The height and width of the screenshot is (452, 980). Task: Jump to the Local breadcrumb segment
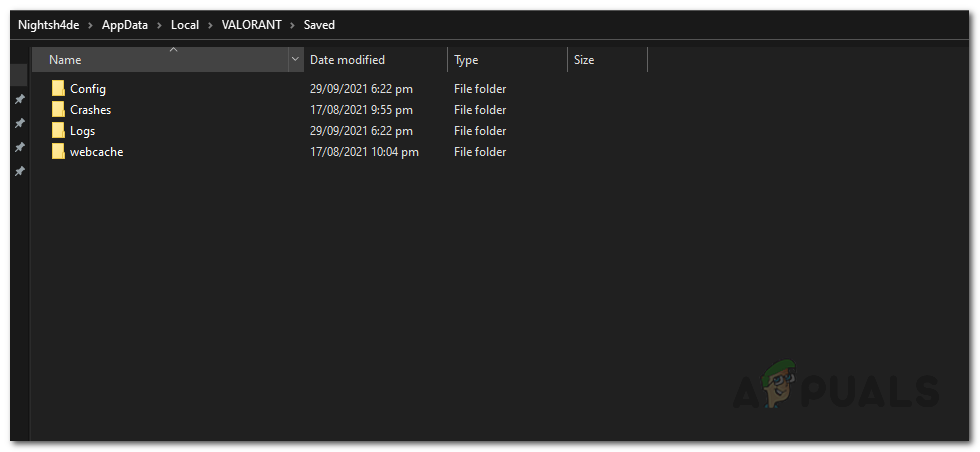(185, 24)
